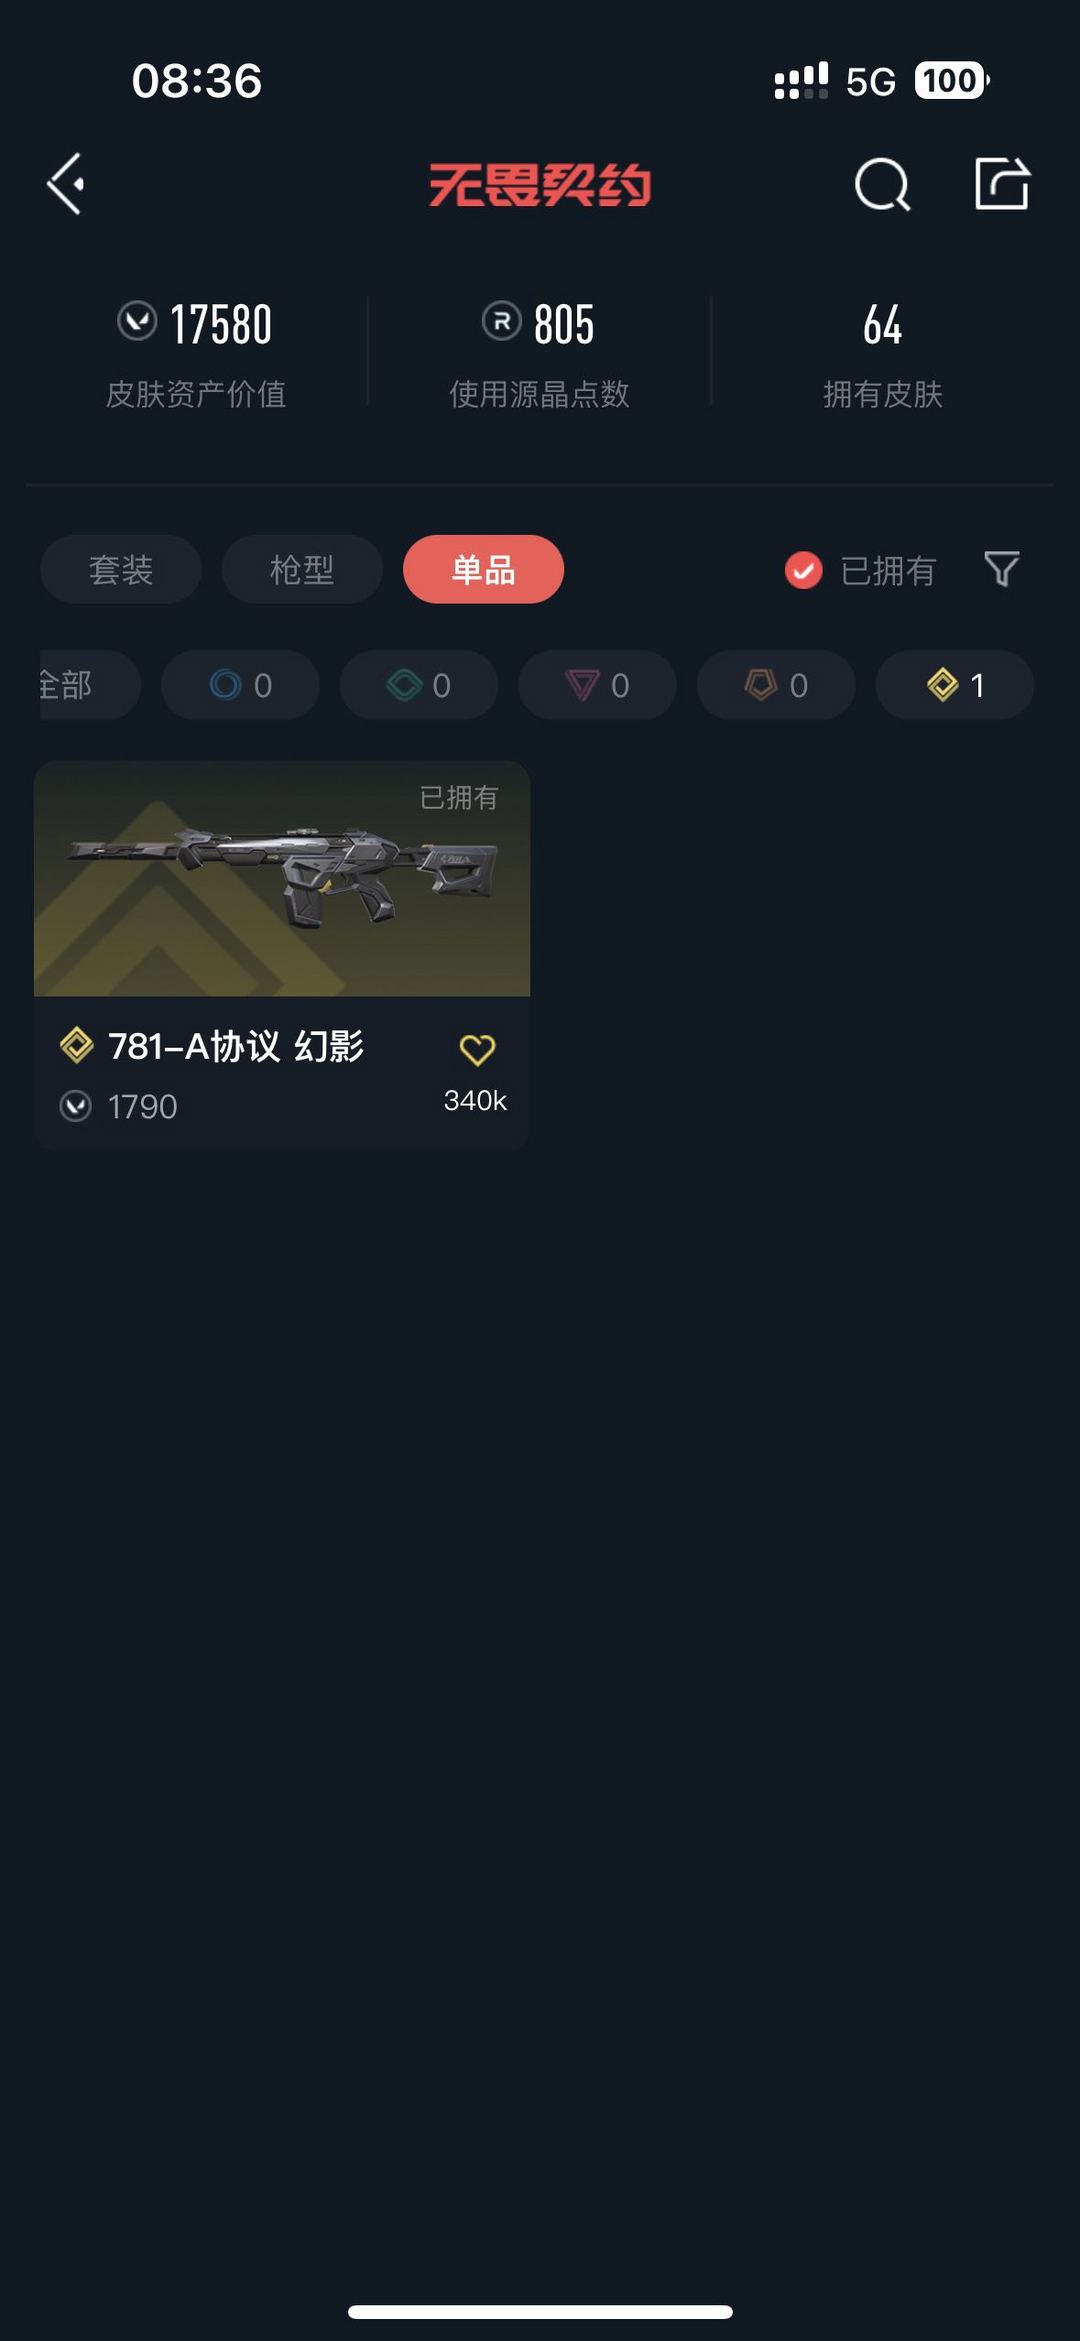Open the 781-A协议 幻影 weapon thumbnail

click(282, 878)
